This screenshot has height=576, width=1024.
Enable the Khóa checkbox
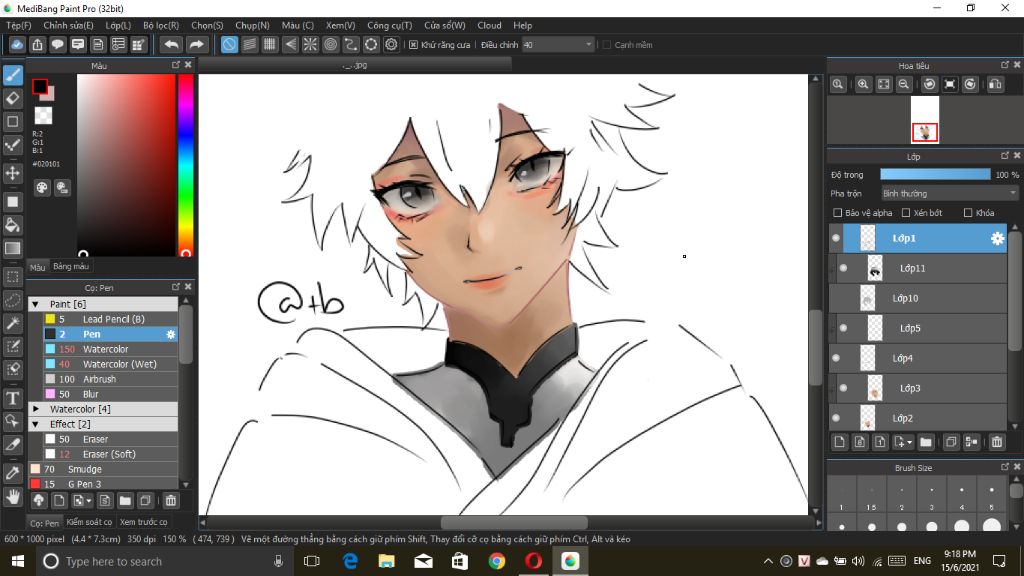[968, 213]
